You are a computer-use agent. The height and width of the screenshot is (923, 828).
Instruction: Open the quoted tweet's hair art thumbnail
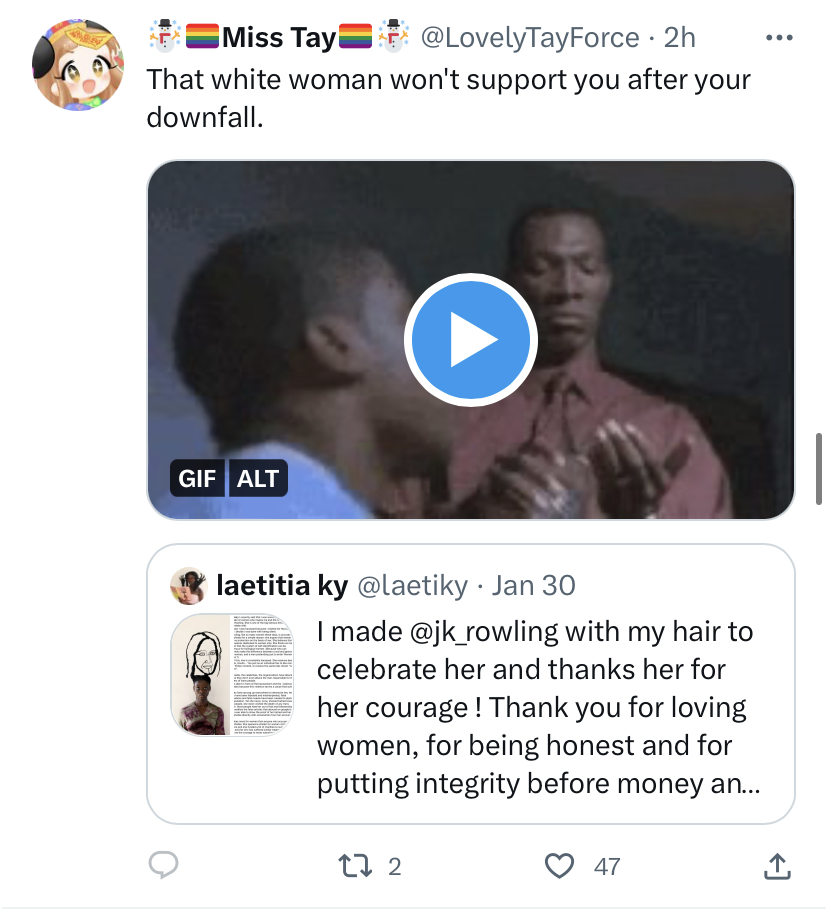[232, 675]
